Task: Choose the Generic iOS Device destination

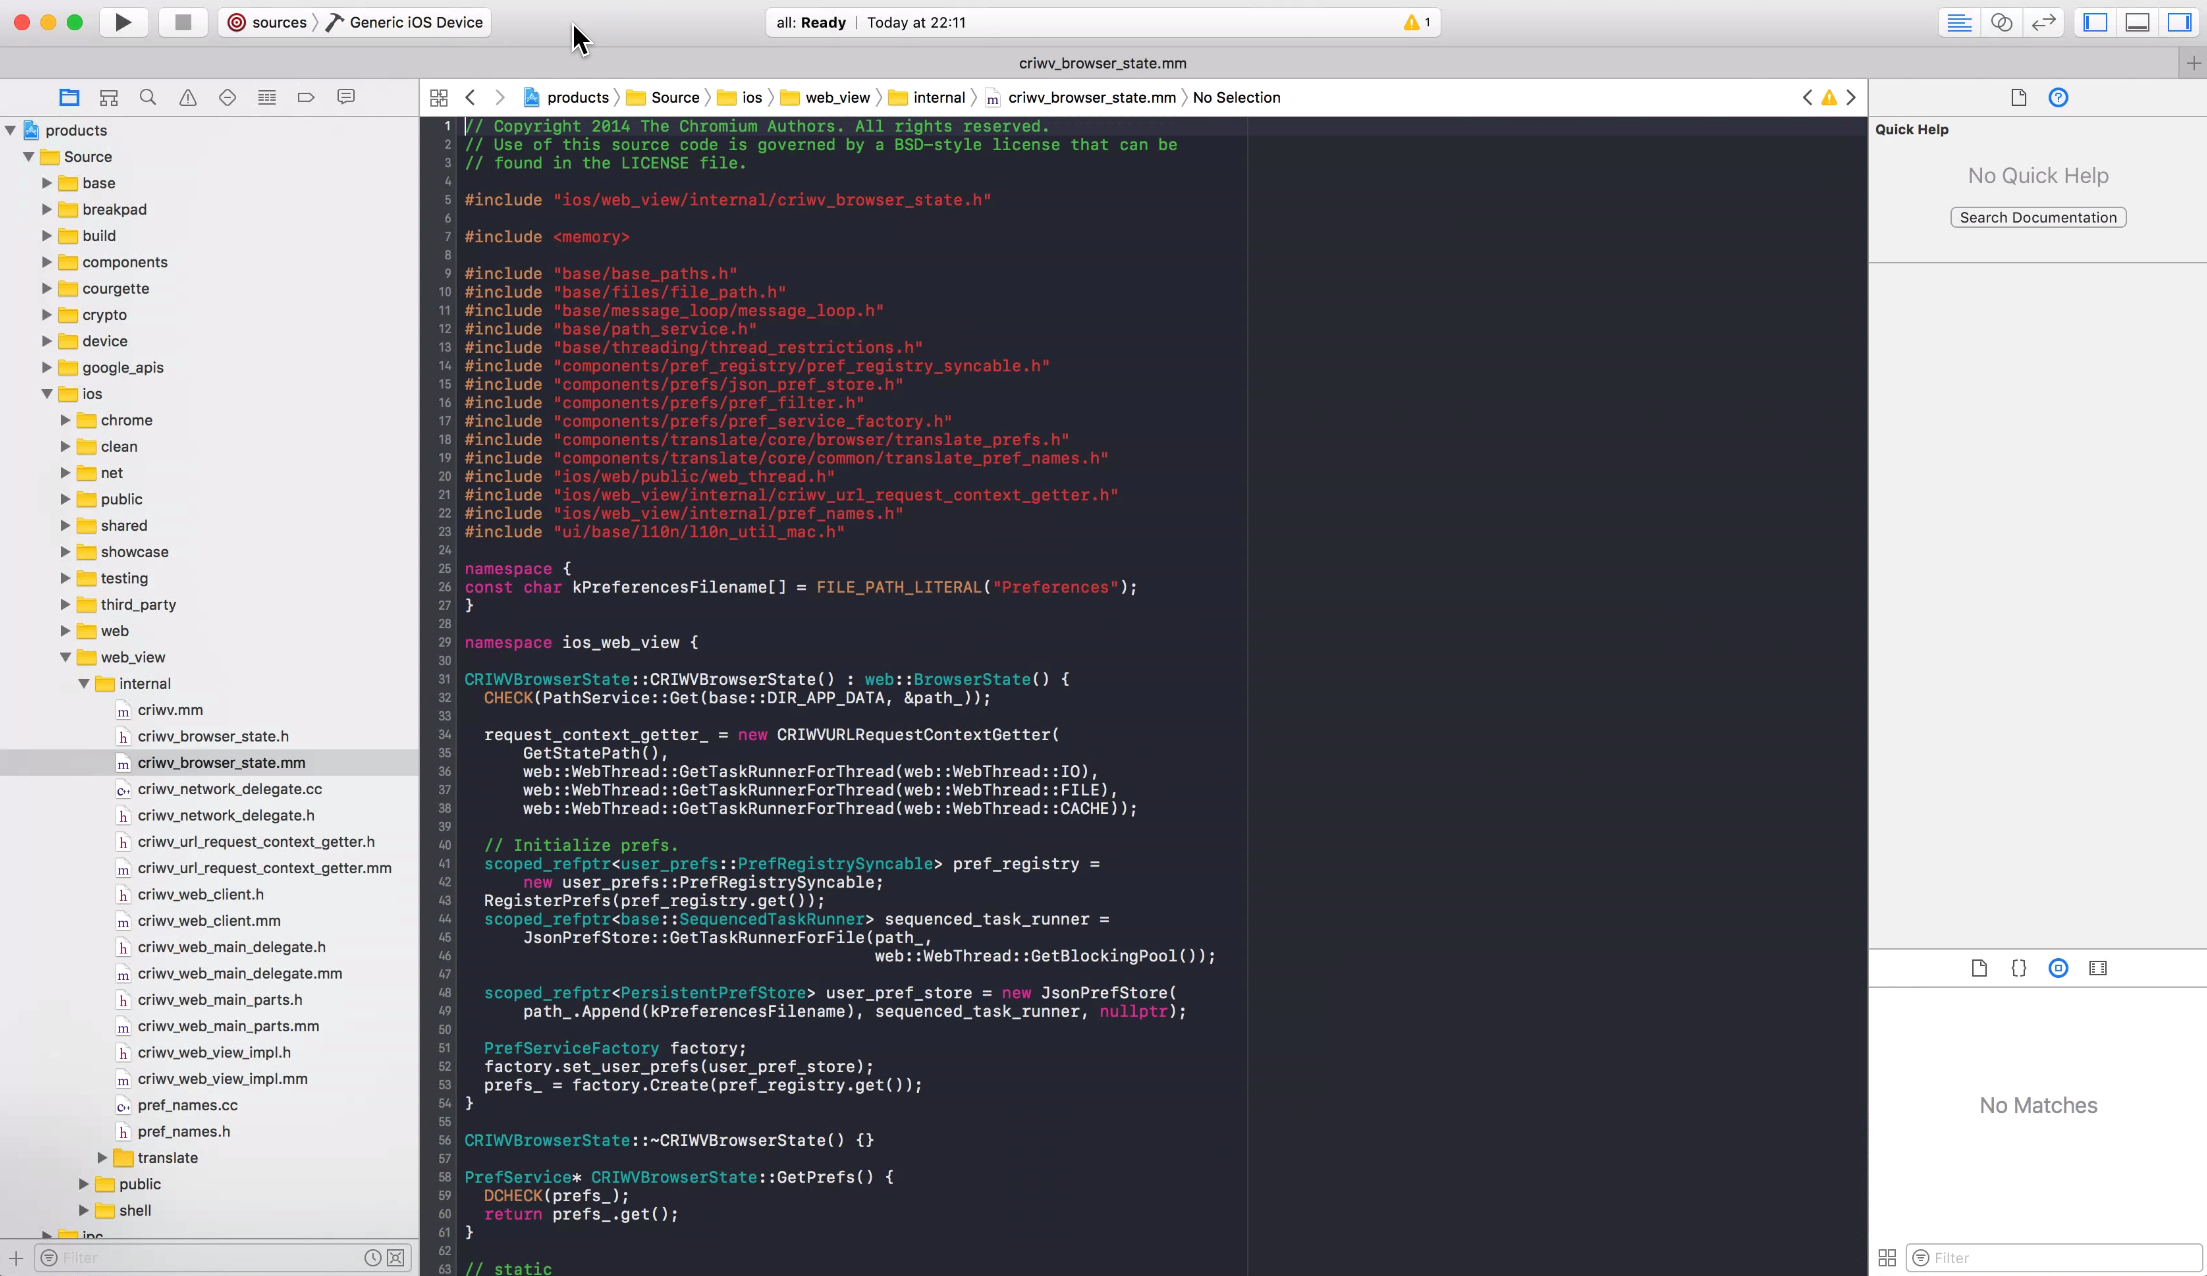Action: [x=405, y=22]
